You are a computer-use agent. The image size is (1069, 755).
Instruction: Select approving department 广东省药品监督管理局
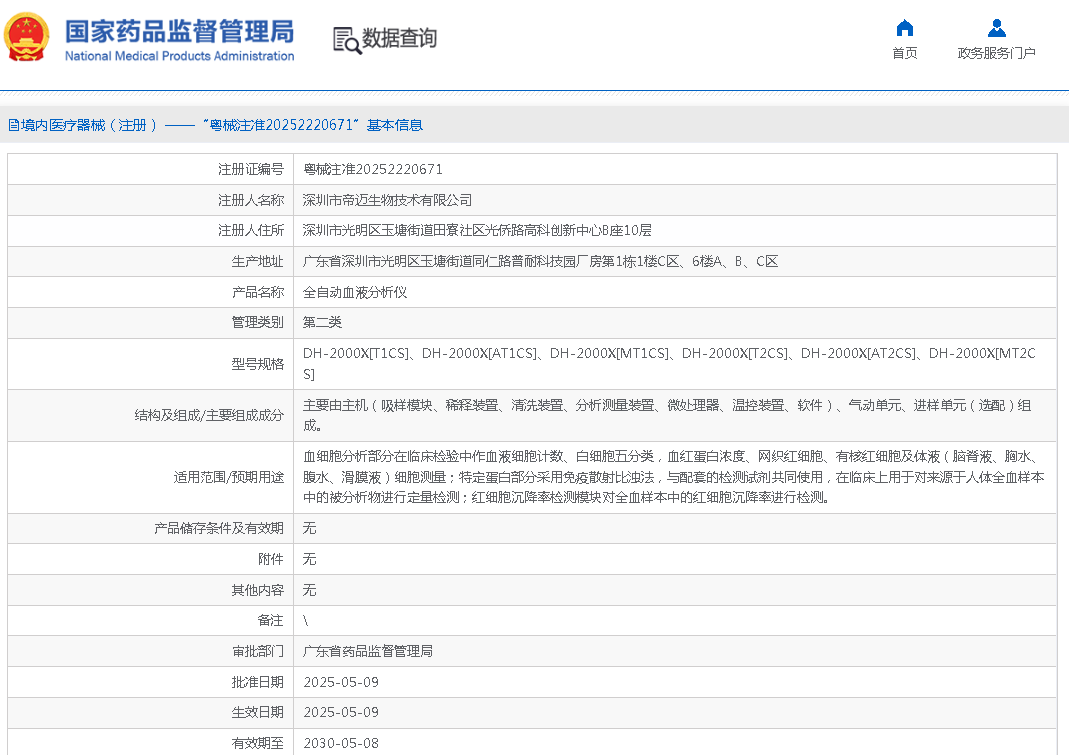[368, 651]
